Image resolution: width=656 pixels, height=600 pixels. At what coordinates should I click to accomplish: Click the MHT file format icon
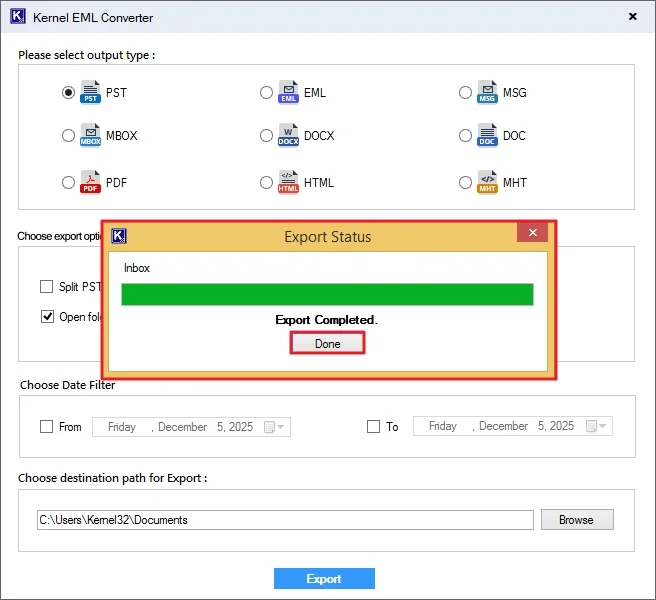[x=488, y=182]
